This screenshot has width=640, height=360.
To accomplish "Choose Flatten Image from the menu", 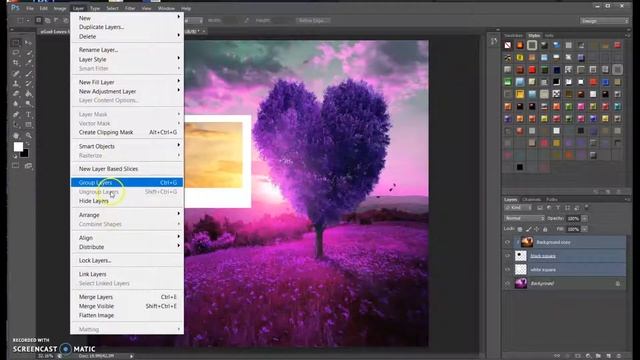I will [x=127, y=316].
